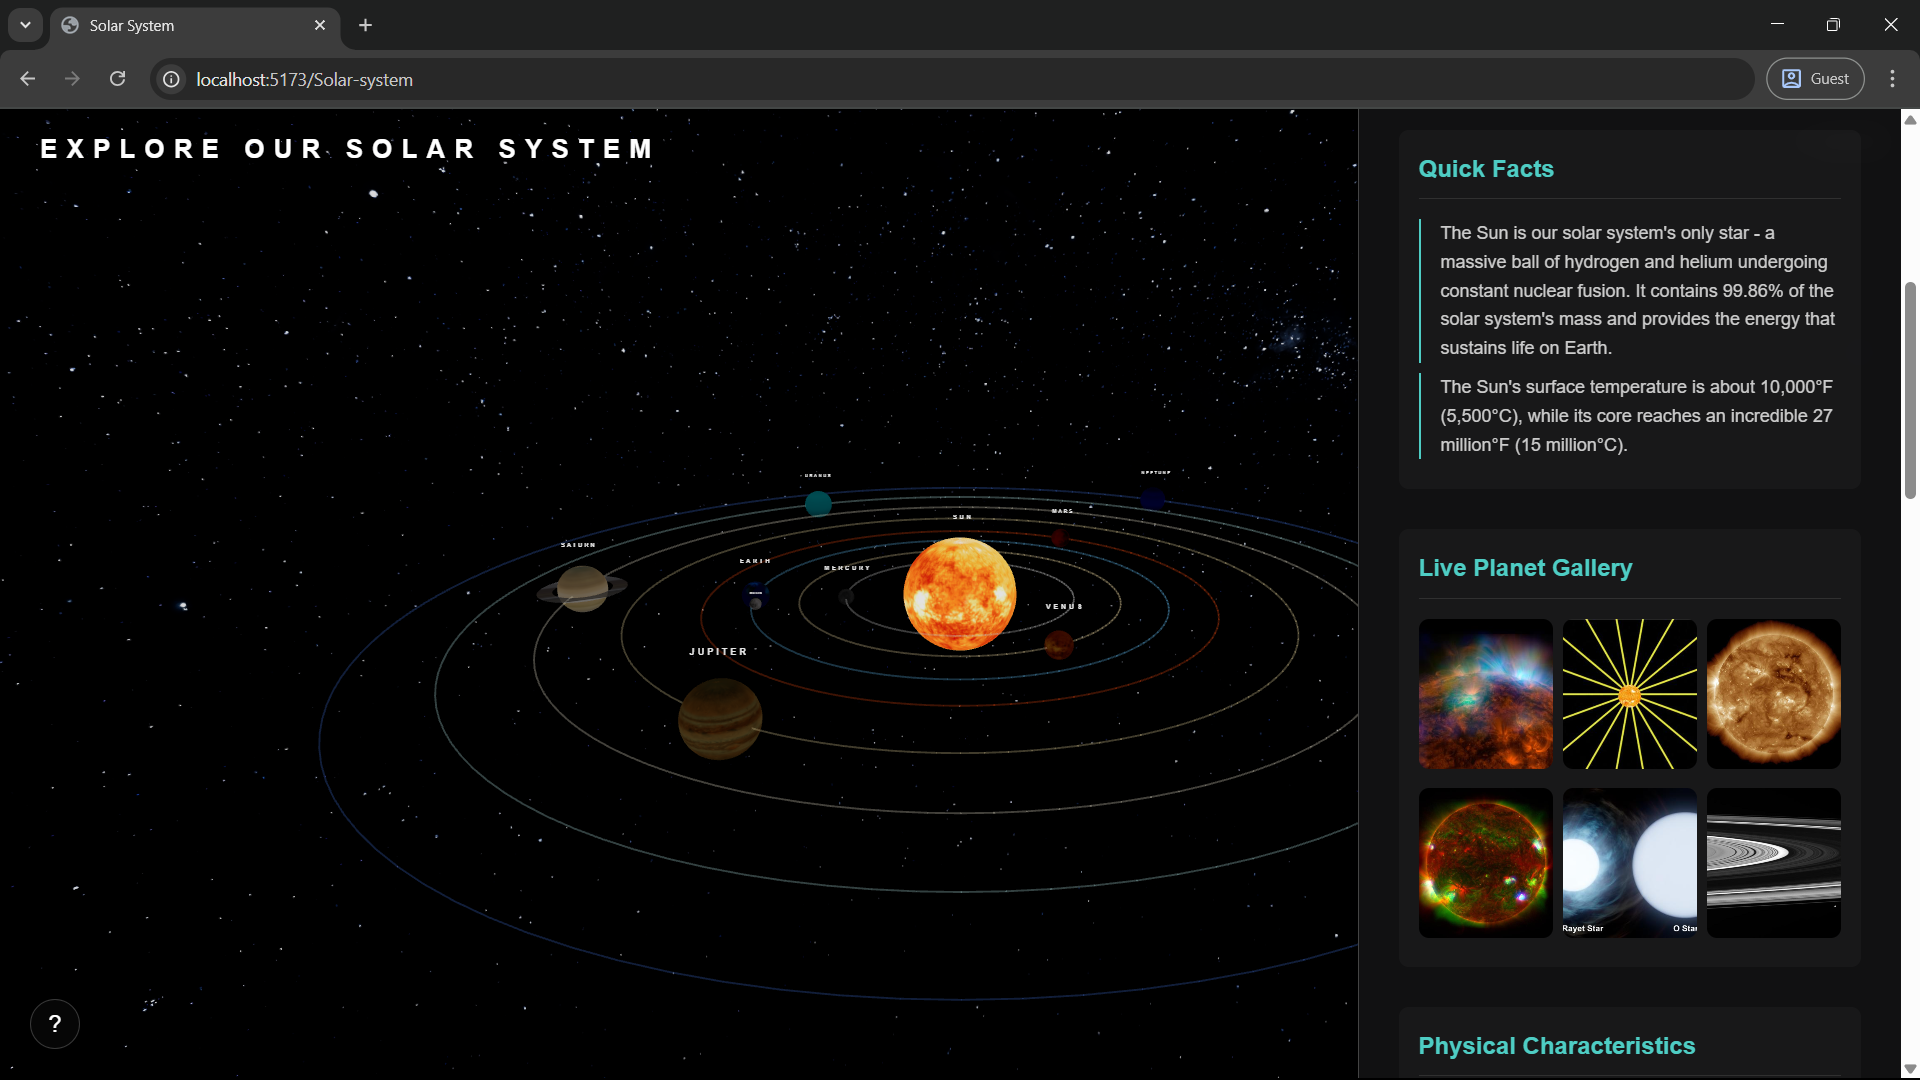Click the help question mark button

[x=55, y=1024]
